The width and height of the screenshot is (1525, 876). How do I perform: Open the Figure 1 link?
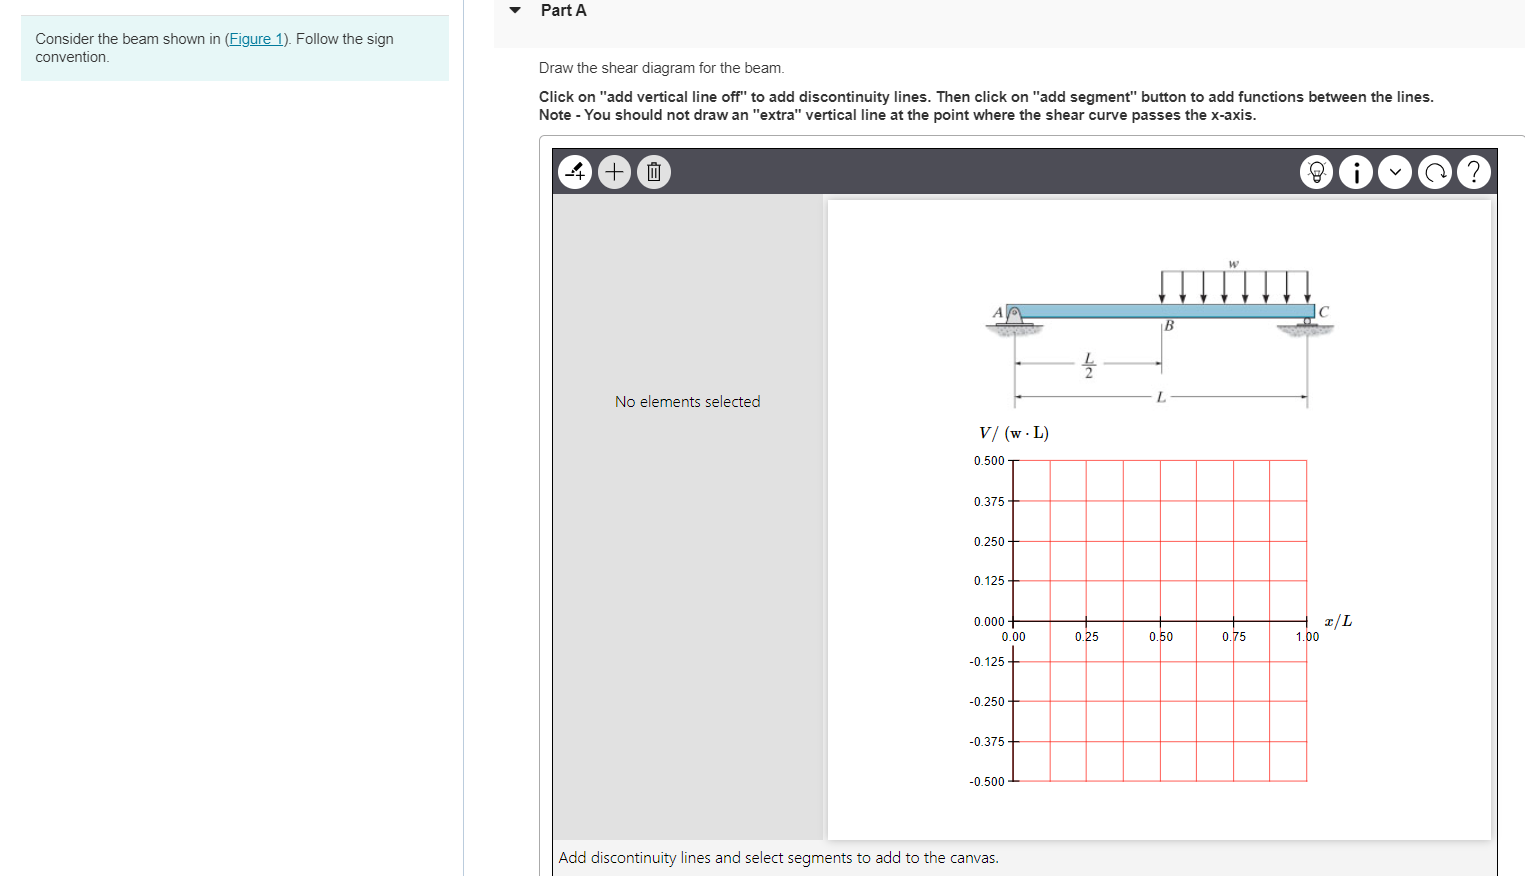point(256,38)
